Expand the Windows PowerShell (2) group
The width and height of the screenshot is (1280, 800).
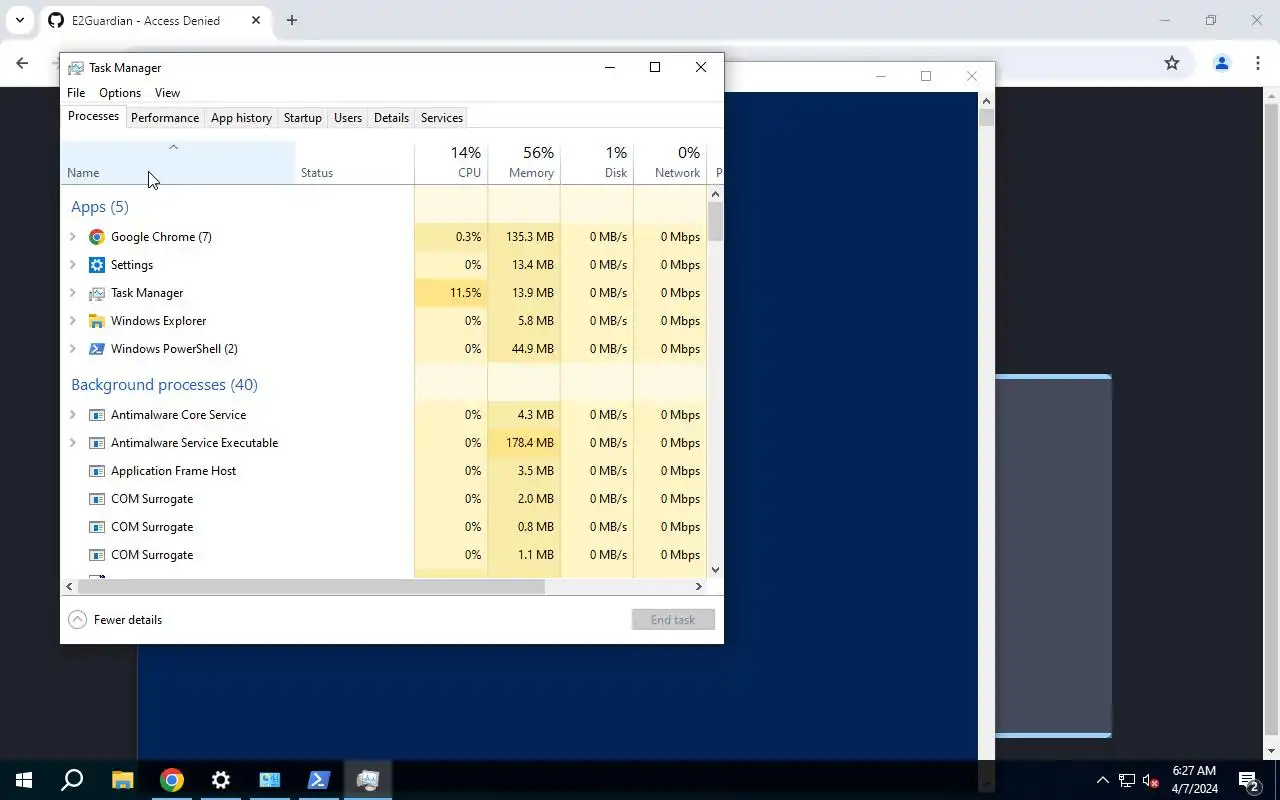(72, 349)
